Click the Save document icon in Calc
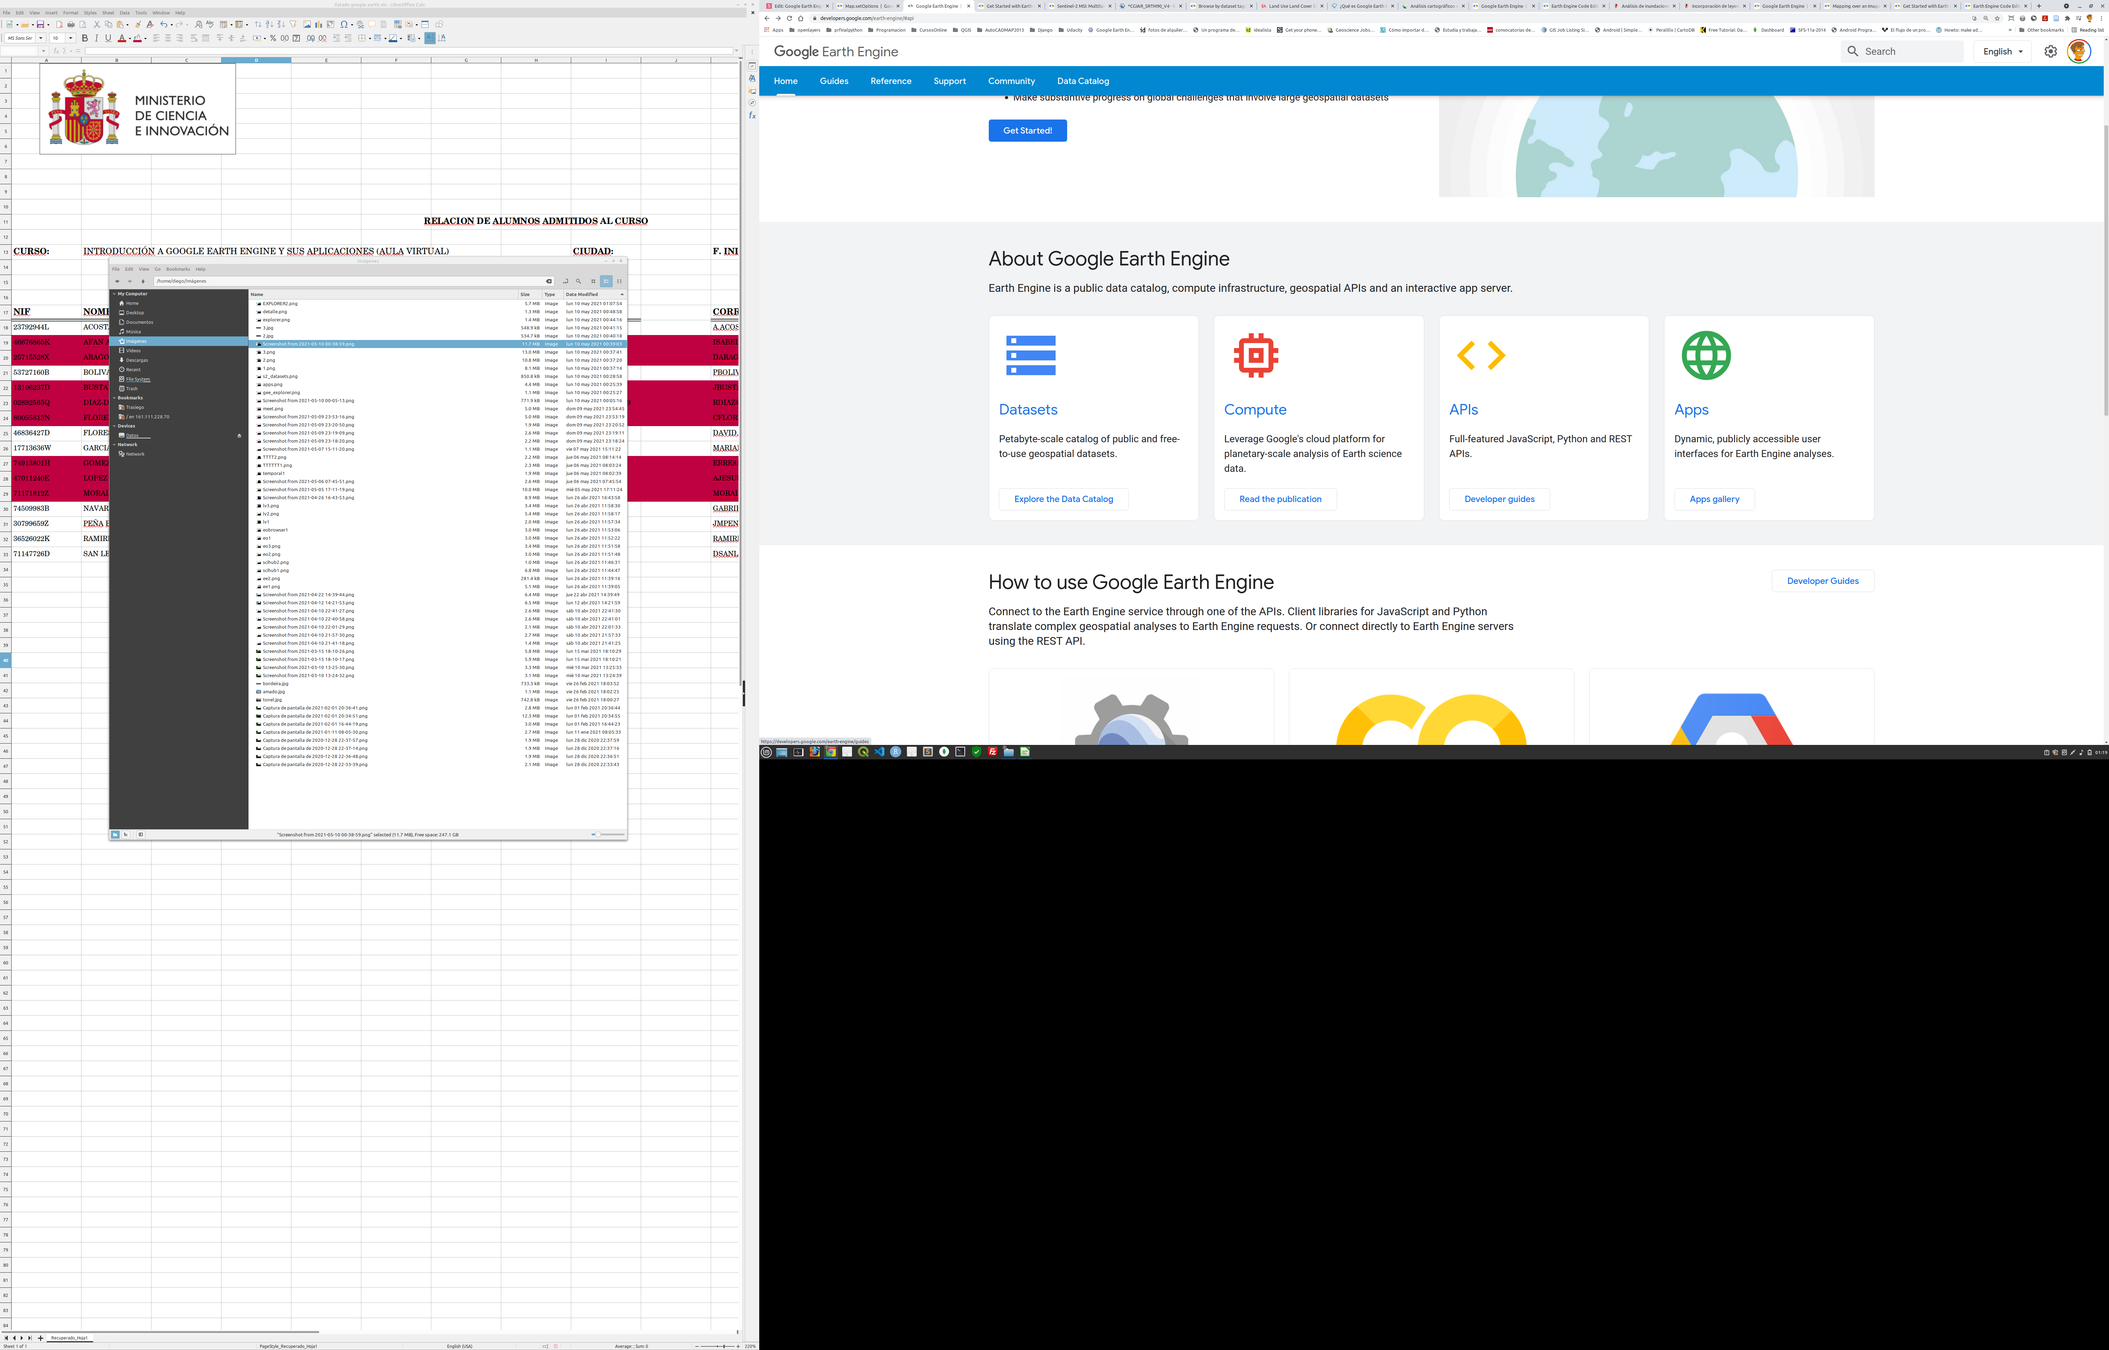 point(40,24)
